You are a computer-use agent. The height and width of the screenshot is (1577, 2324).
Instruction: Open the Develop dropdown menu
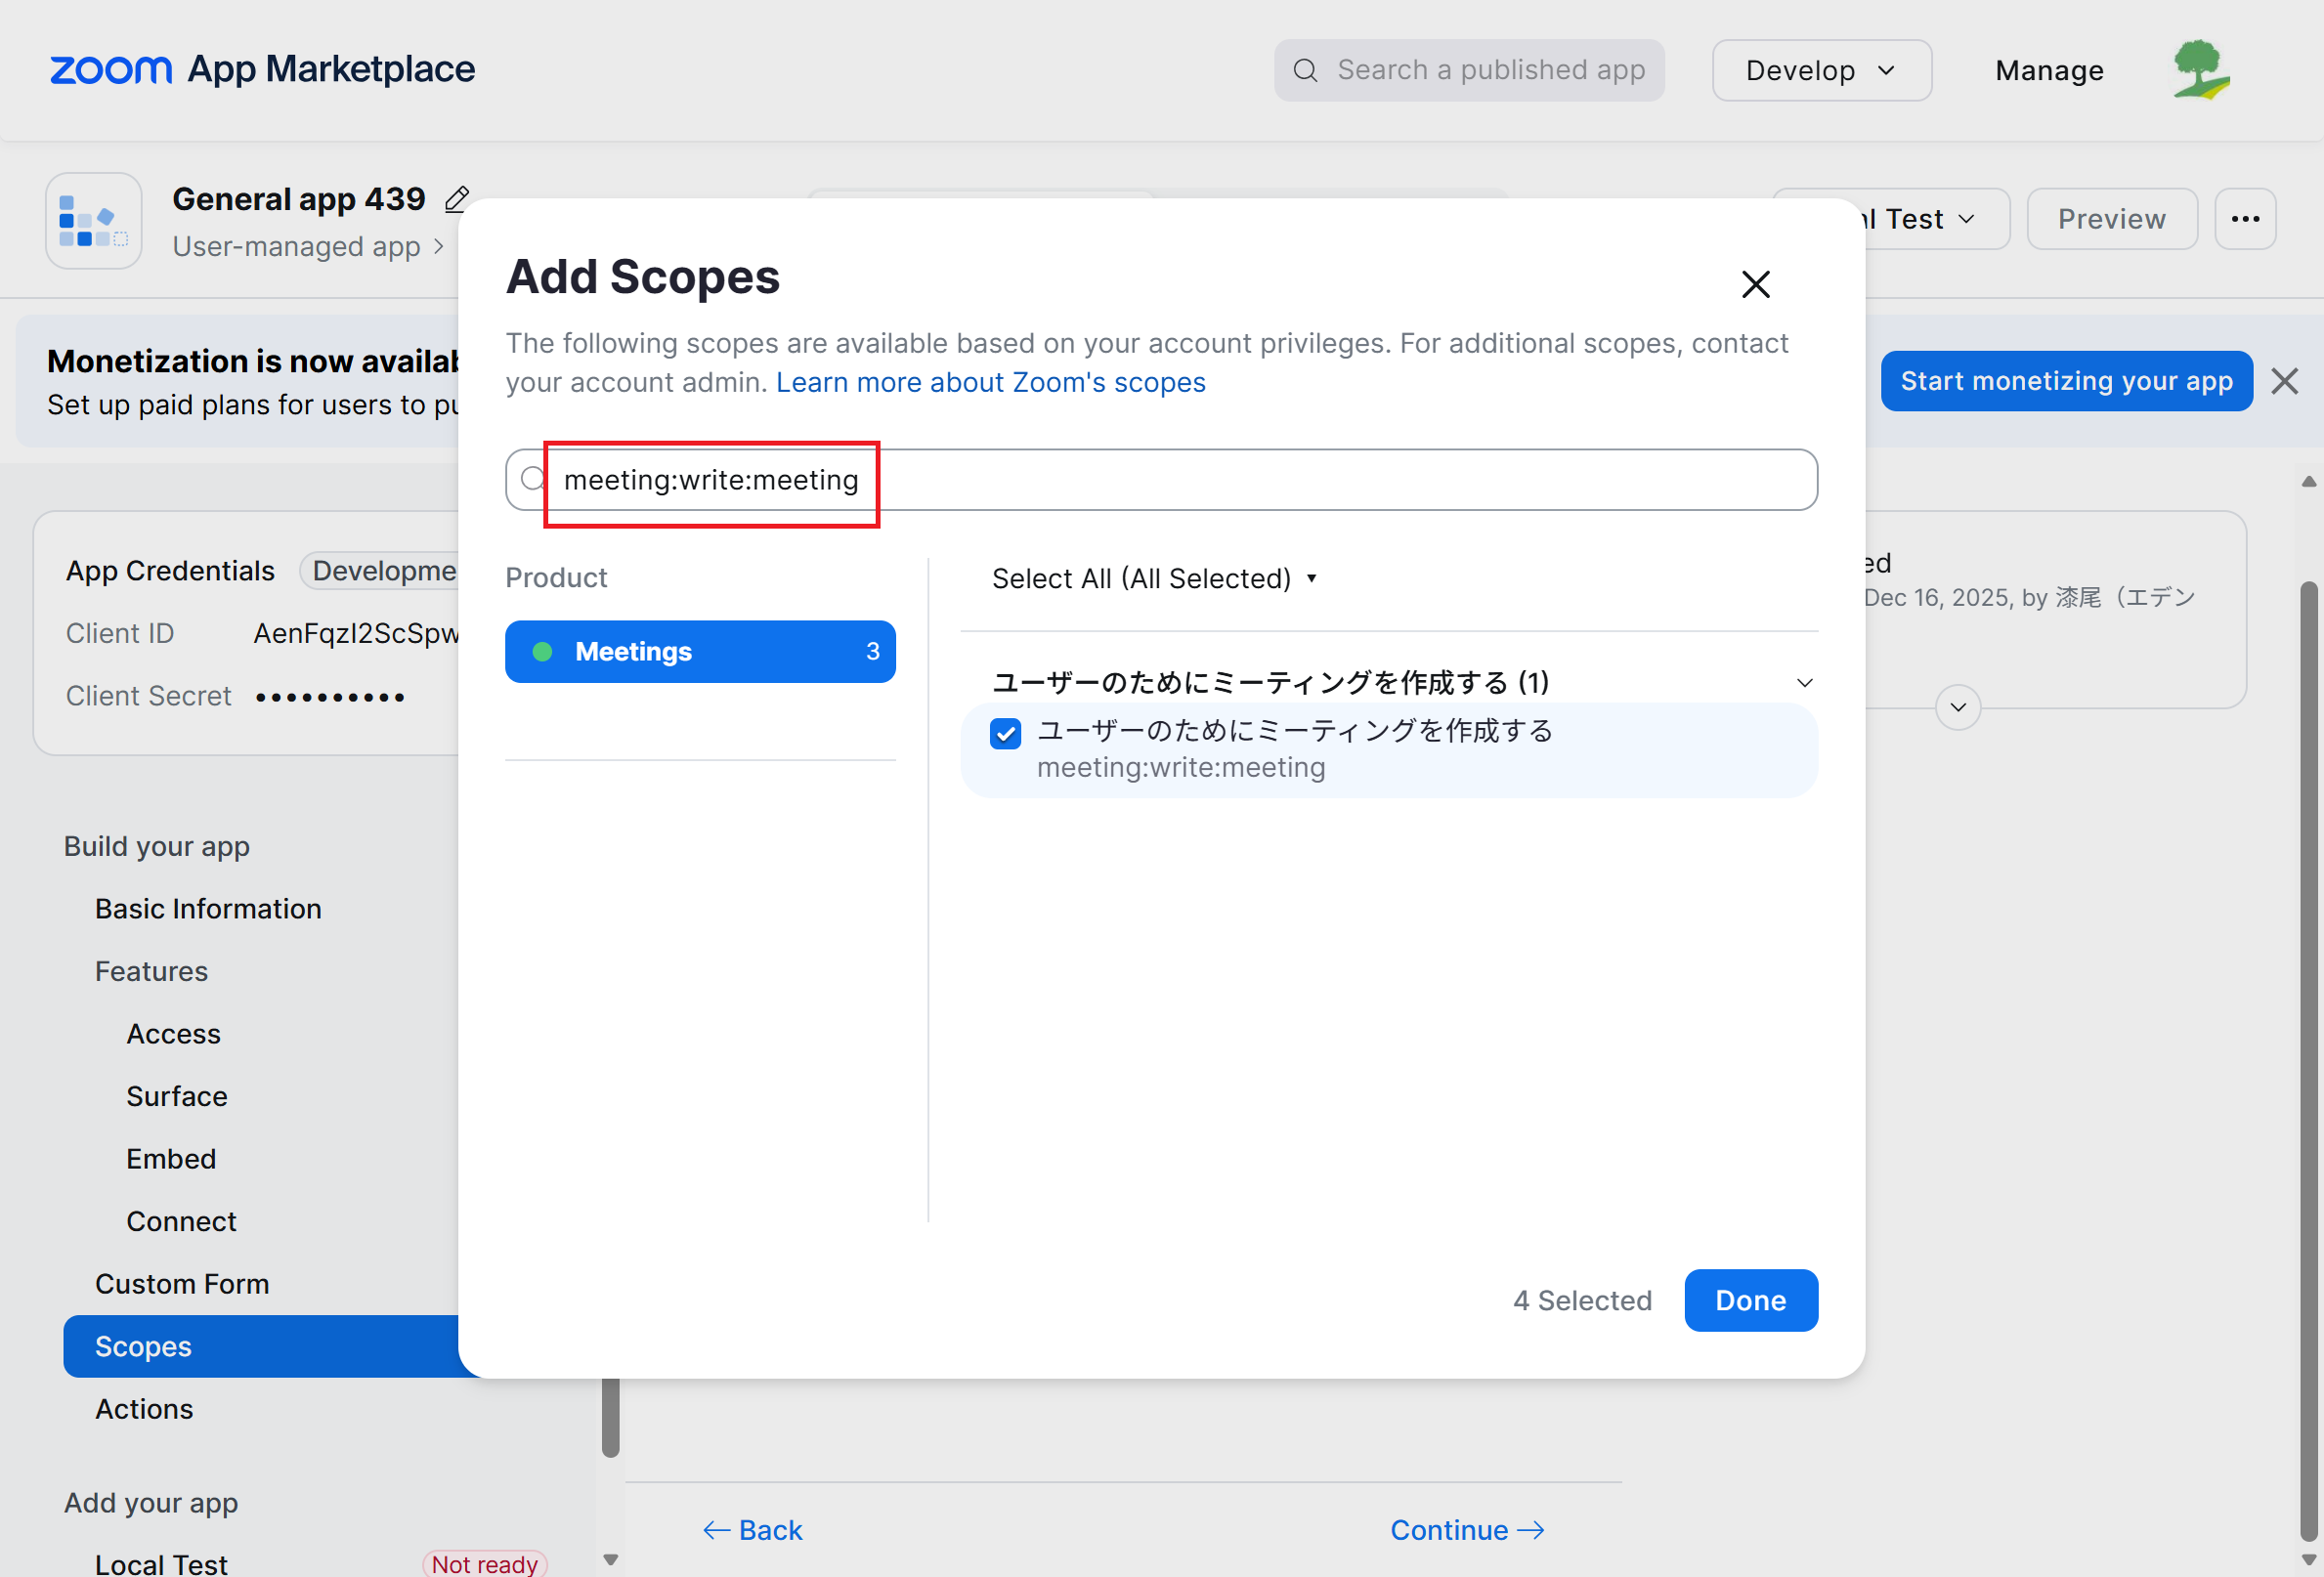(1820, 70)
